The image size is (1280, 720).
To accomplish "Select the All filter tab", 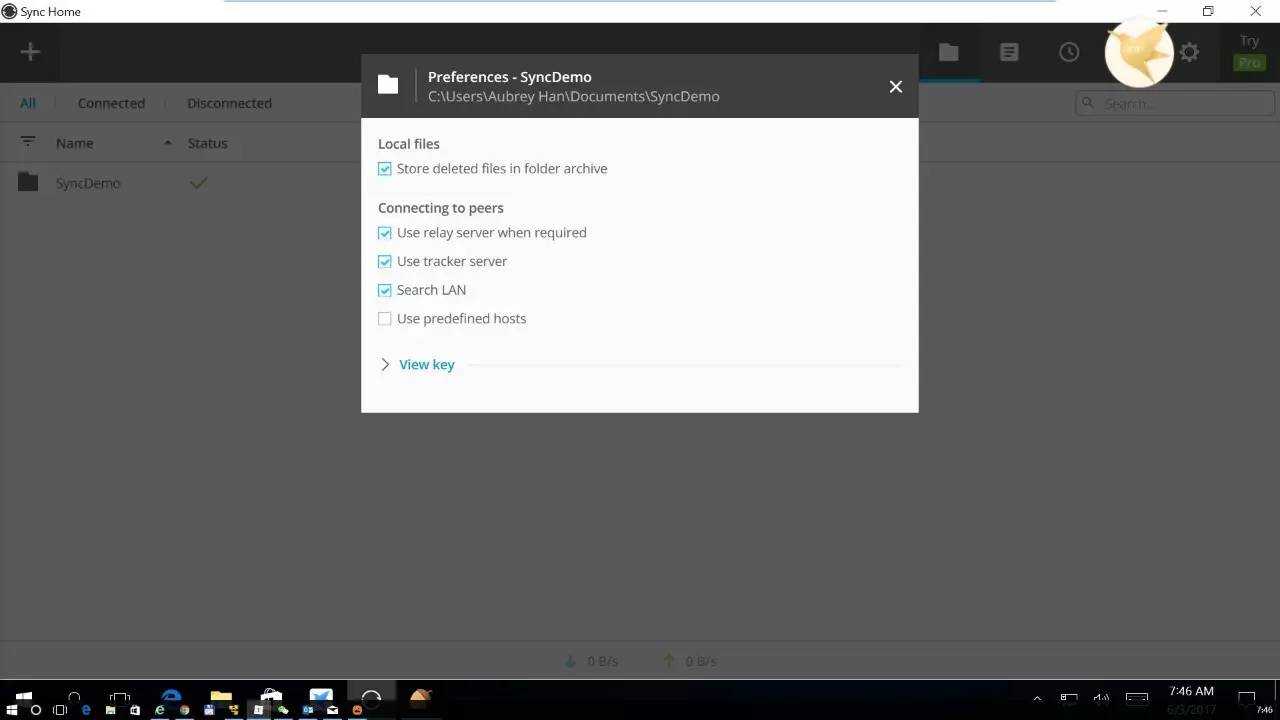I will pyautogui.click(x=28, y=103).
